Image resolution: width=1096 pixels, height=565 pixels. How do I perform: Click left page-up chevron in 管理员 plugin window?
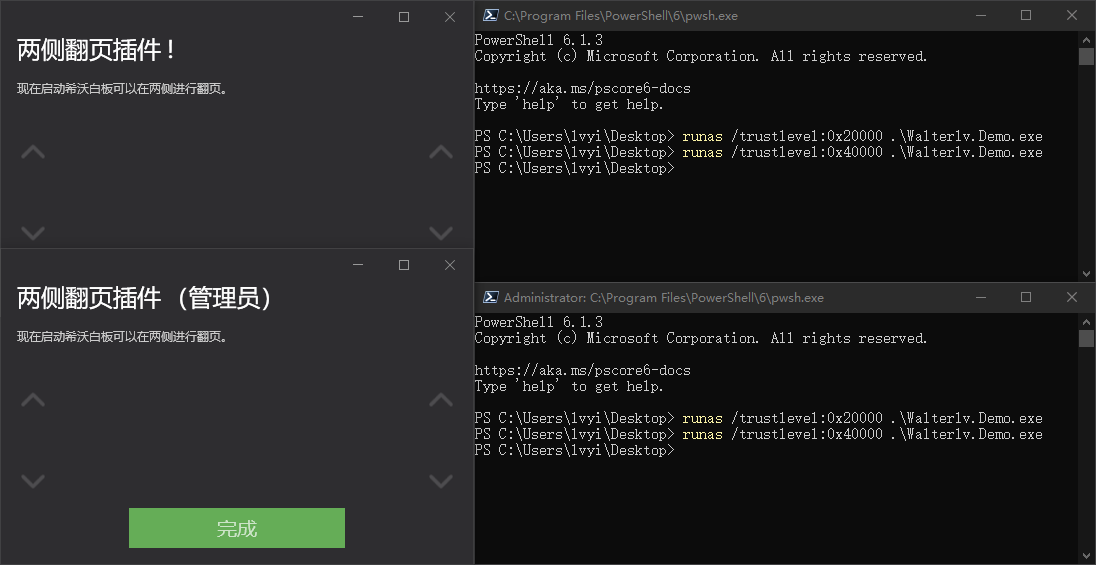33,400
